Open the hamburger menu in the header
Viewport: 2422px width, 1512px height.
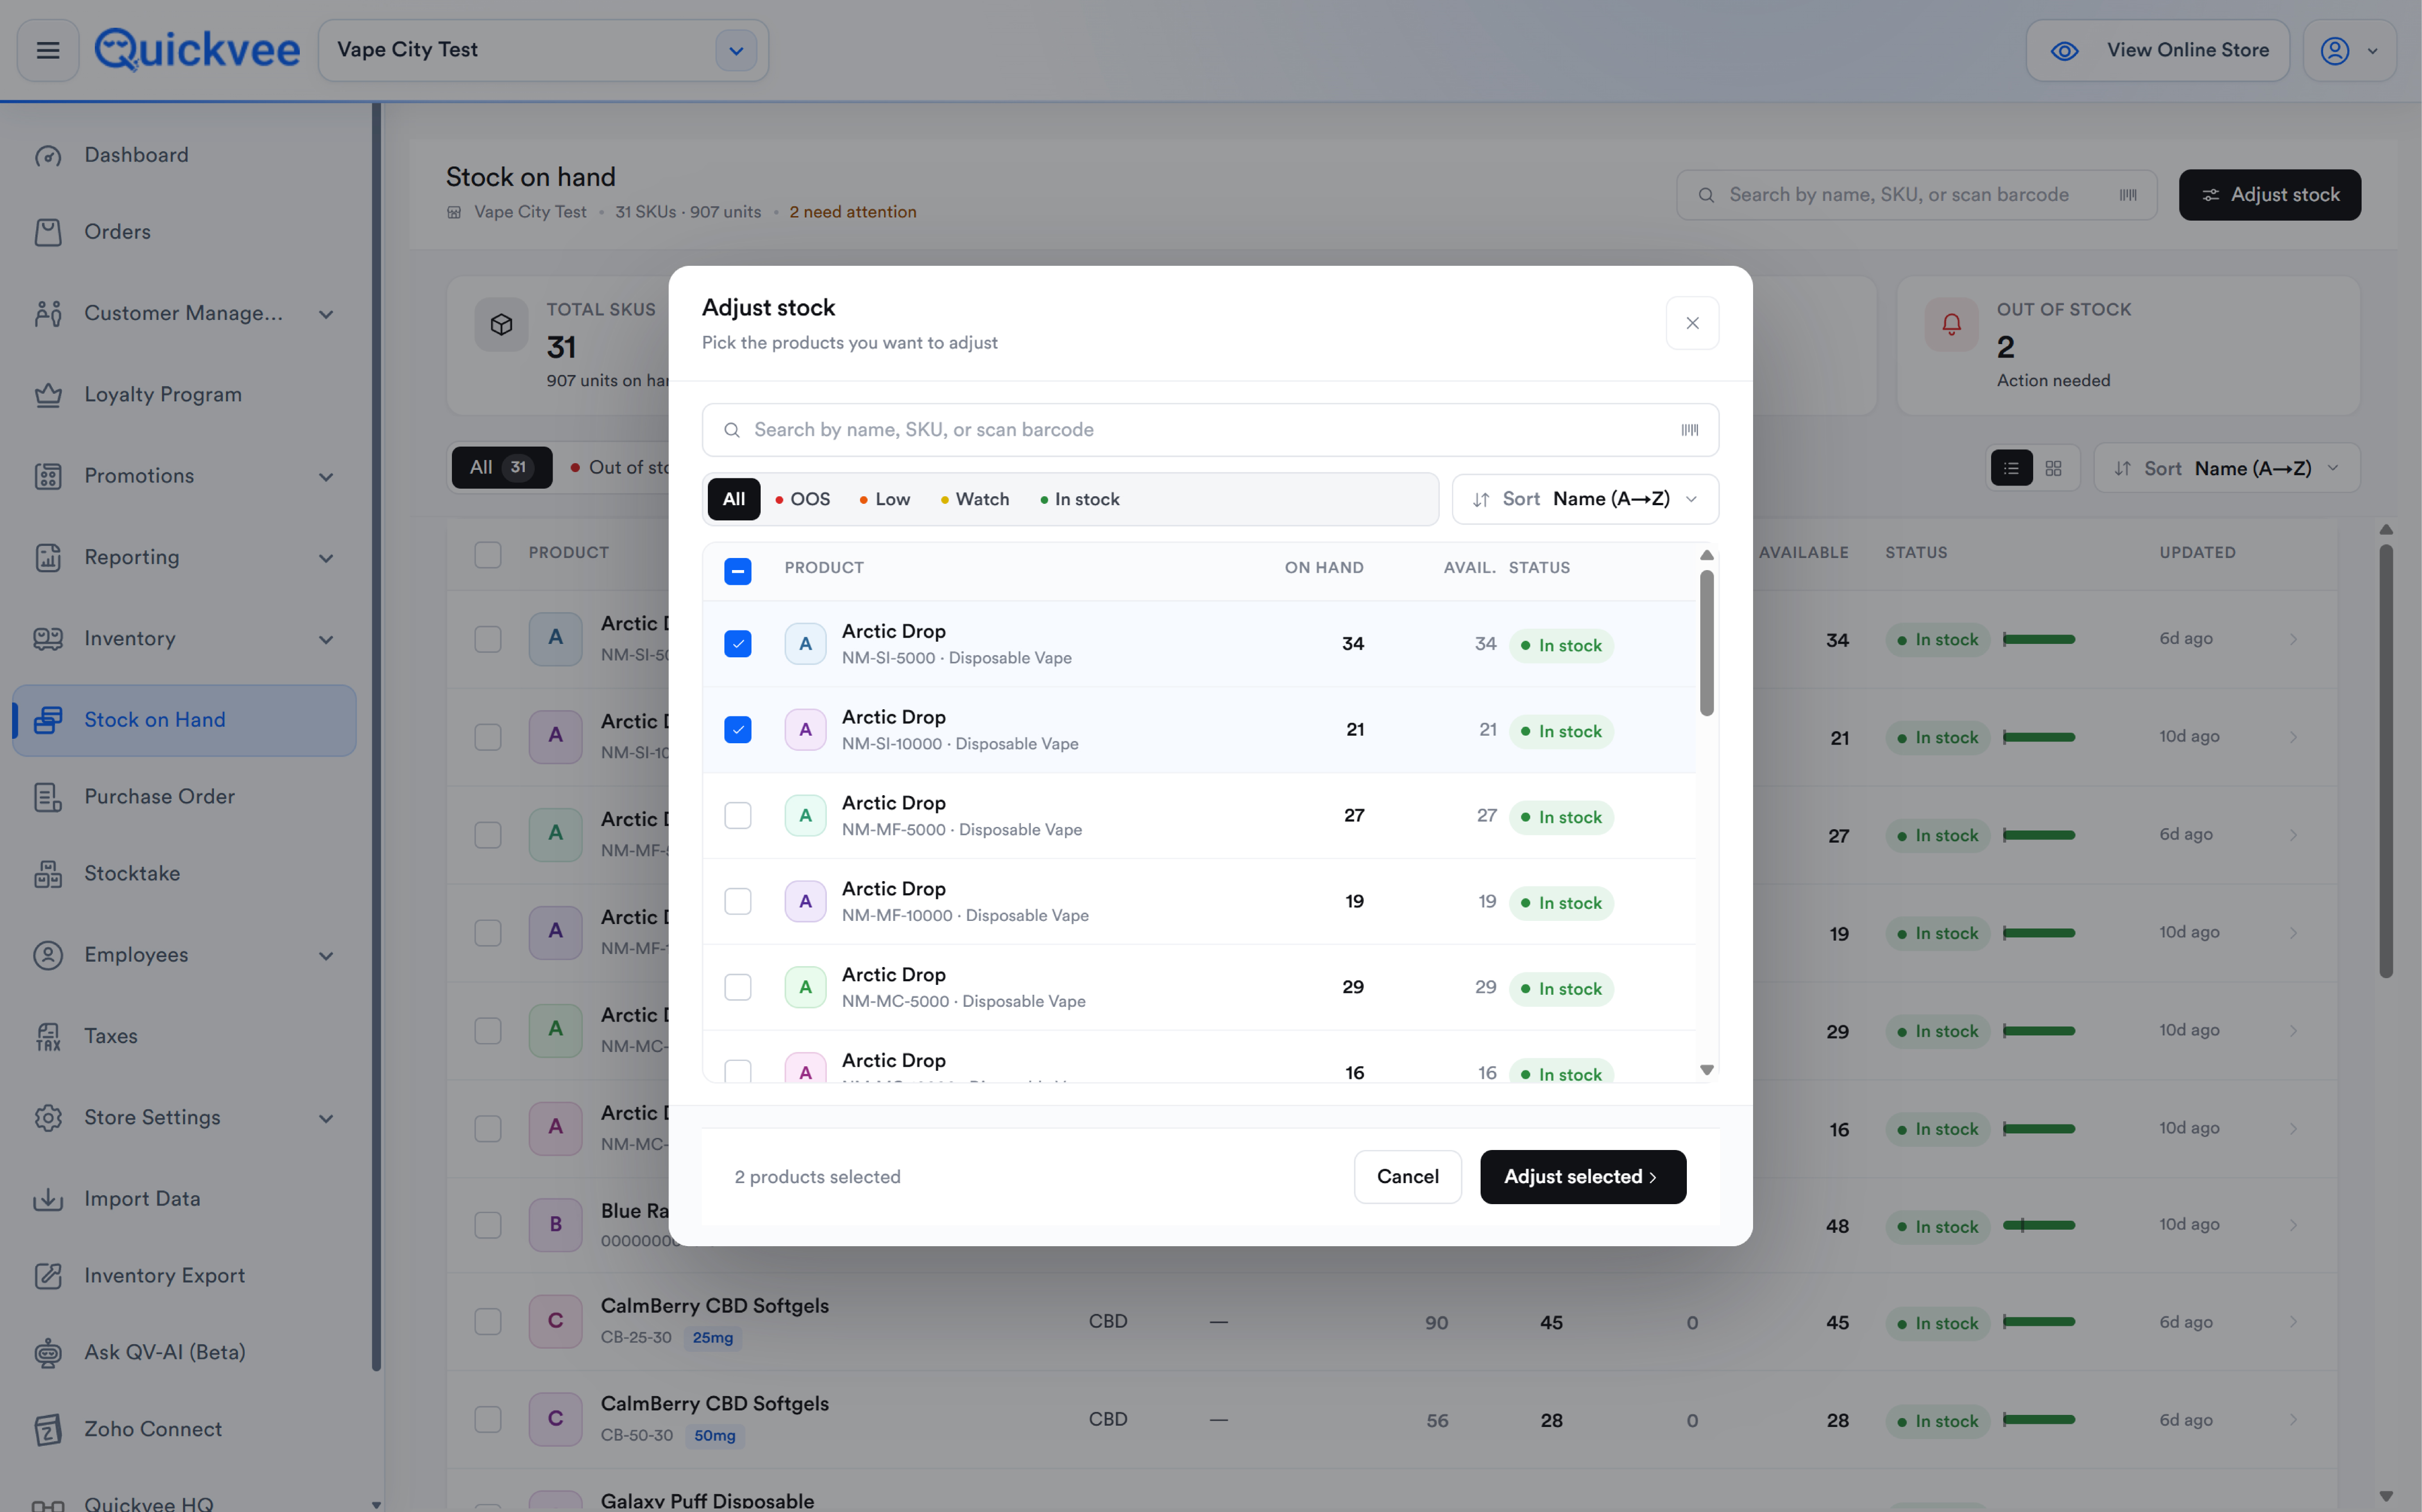coord(48,50)
